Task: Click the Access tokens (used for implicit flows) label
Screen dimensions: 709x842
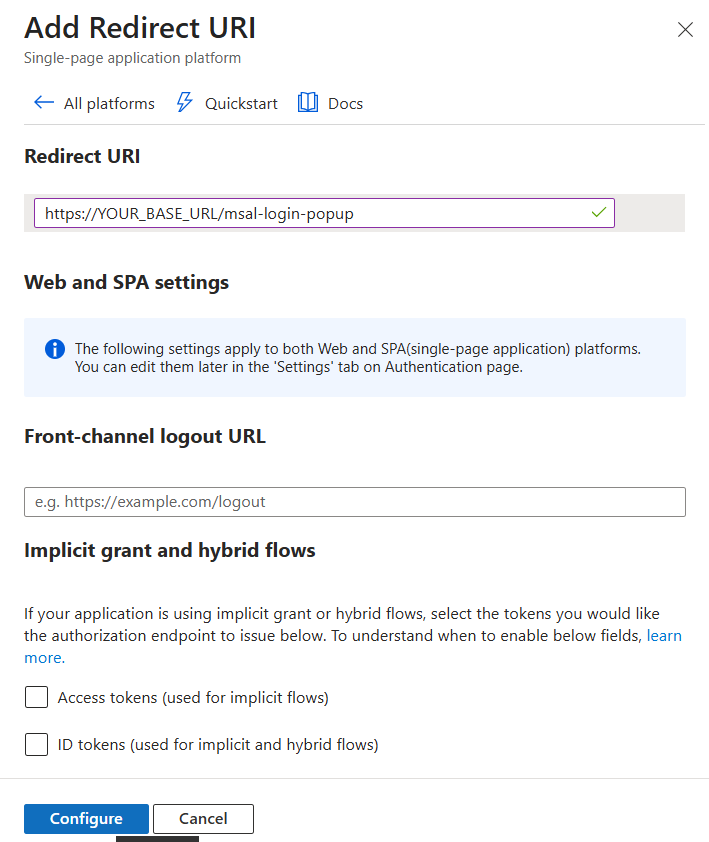Action: [193, 697]
